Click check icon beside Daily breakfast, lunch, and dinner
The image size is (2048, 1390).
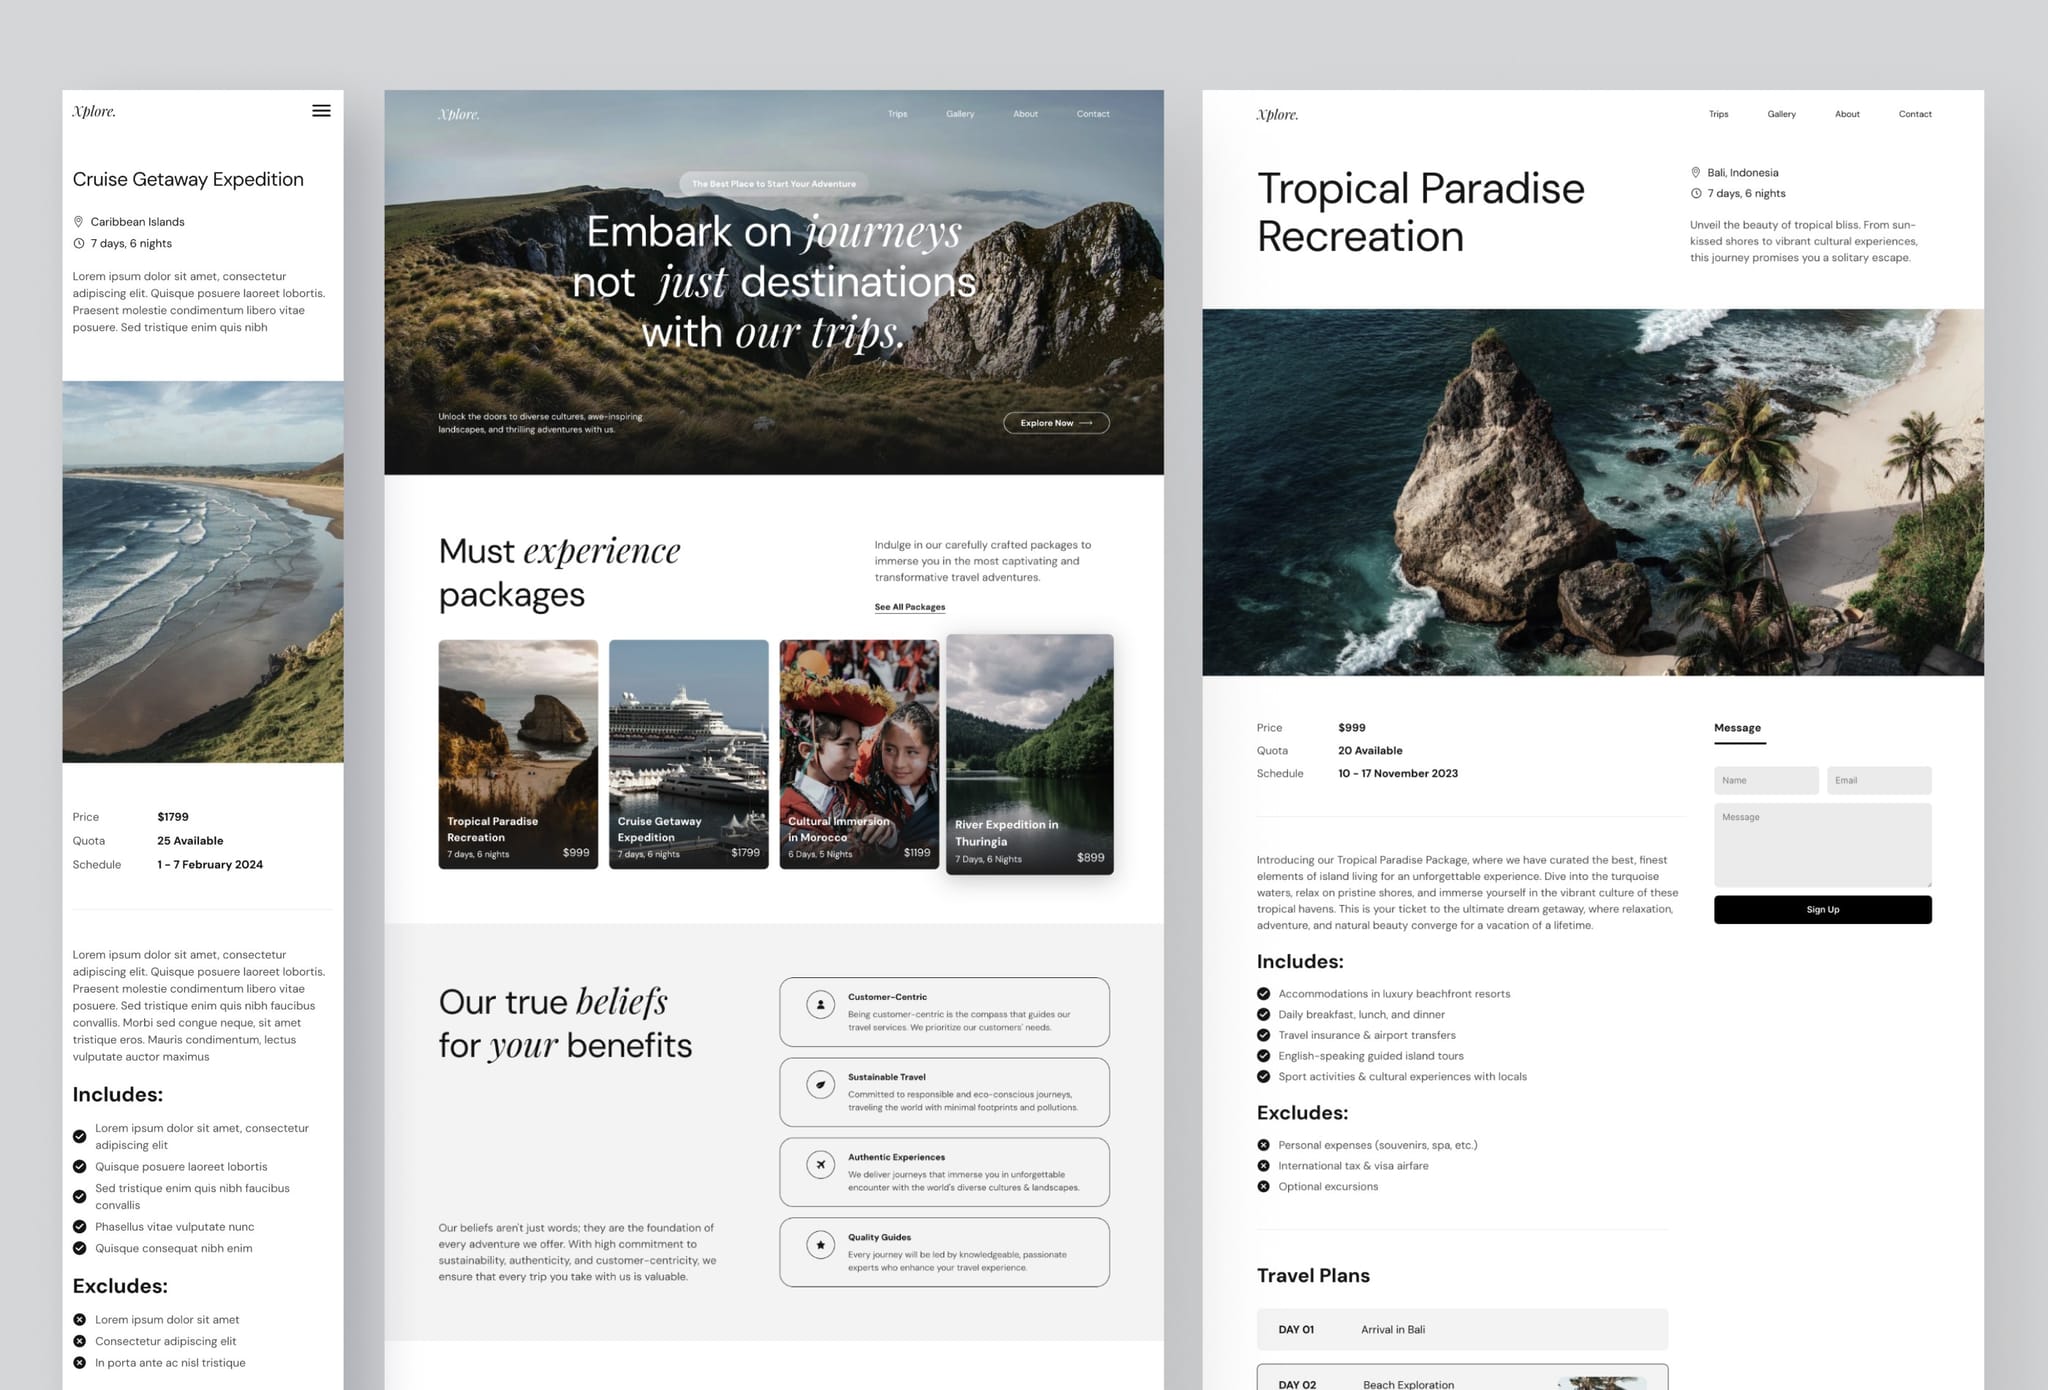point(1264,1014)
